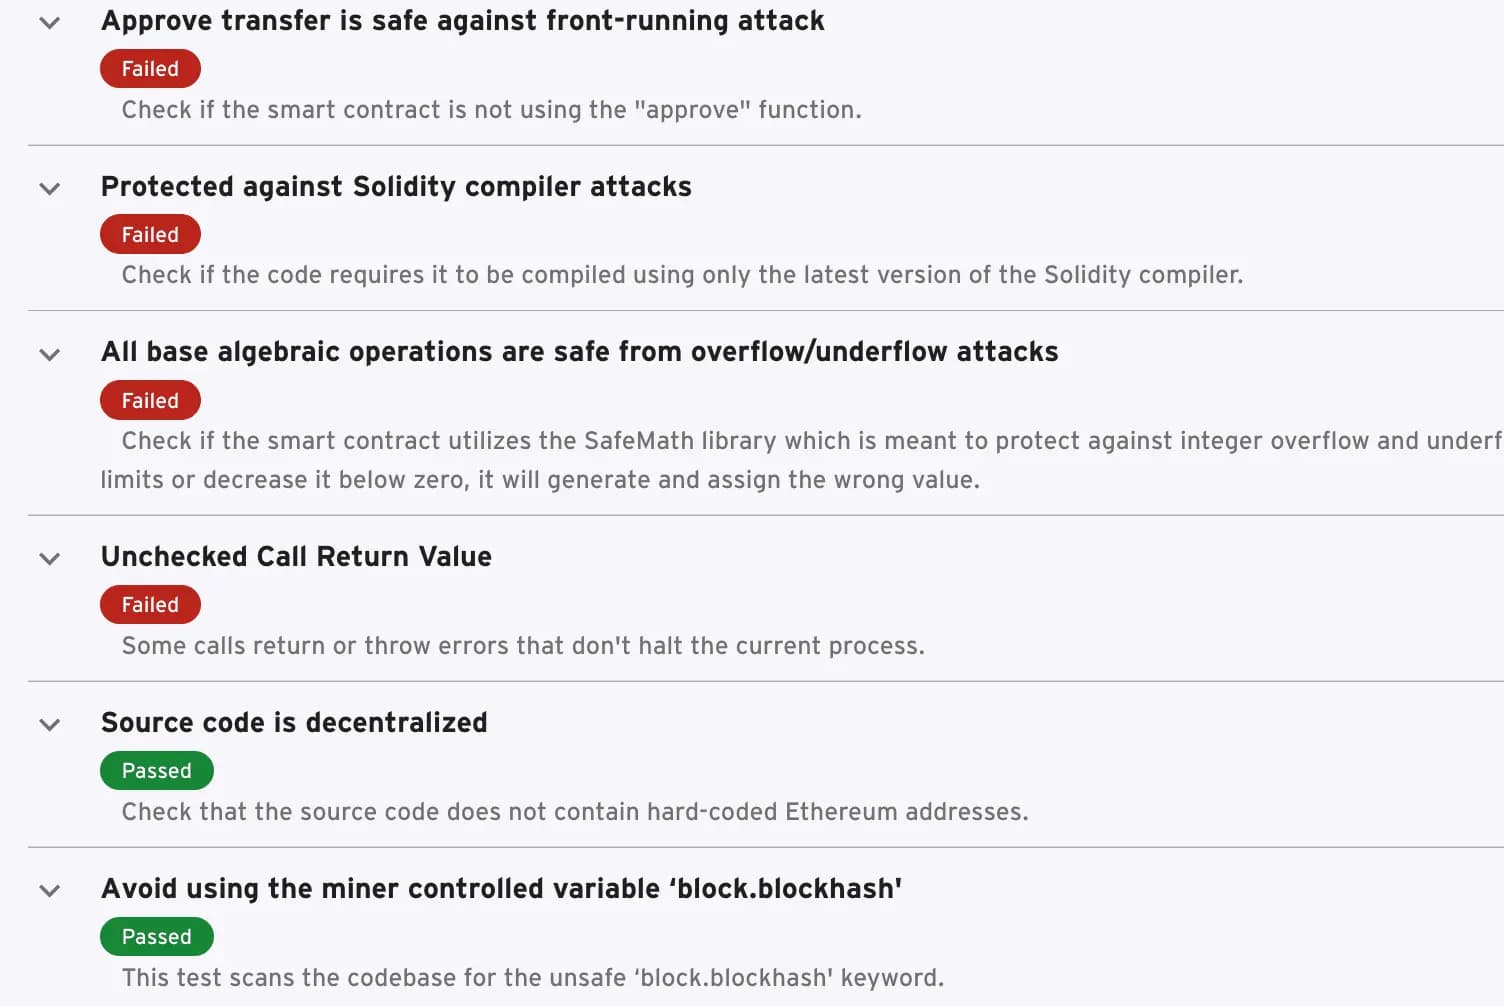Image resolution: width=1504 pixels, height=1006 pixels.
Task: Collapse the Solidity compiler attacks chevron
Action: coord(50,188)
